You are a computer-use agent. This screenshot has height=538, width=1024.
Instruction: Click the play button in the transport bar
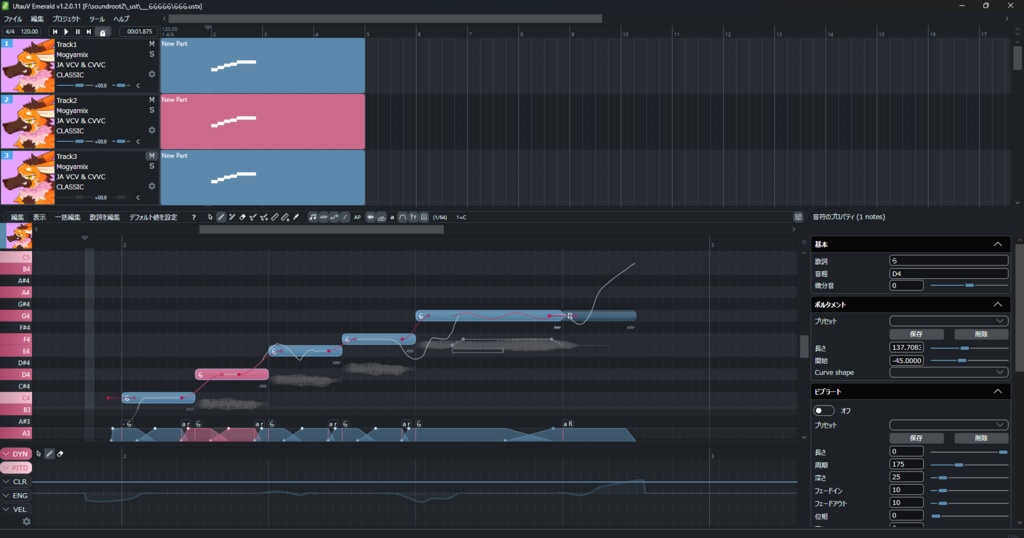pyautogui.click(x=66, y=31)
